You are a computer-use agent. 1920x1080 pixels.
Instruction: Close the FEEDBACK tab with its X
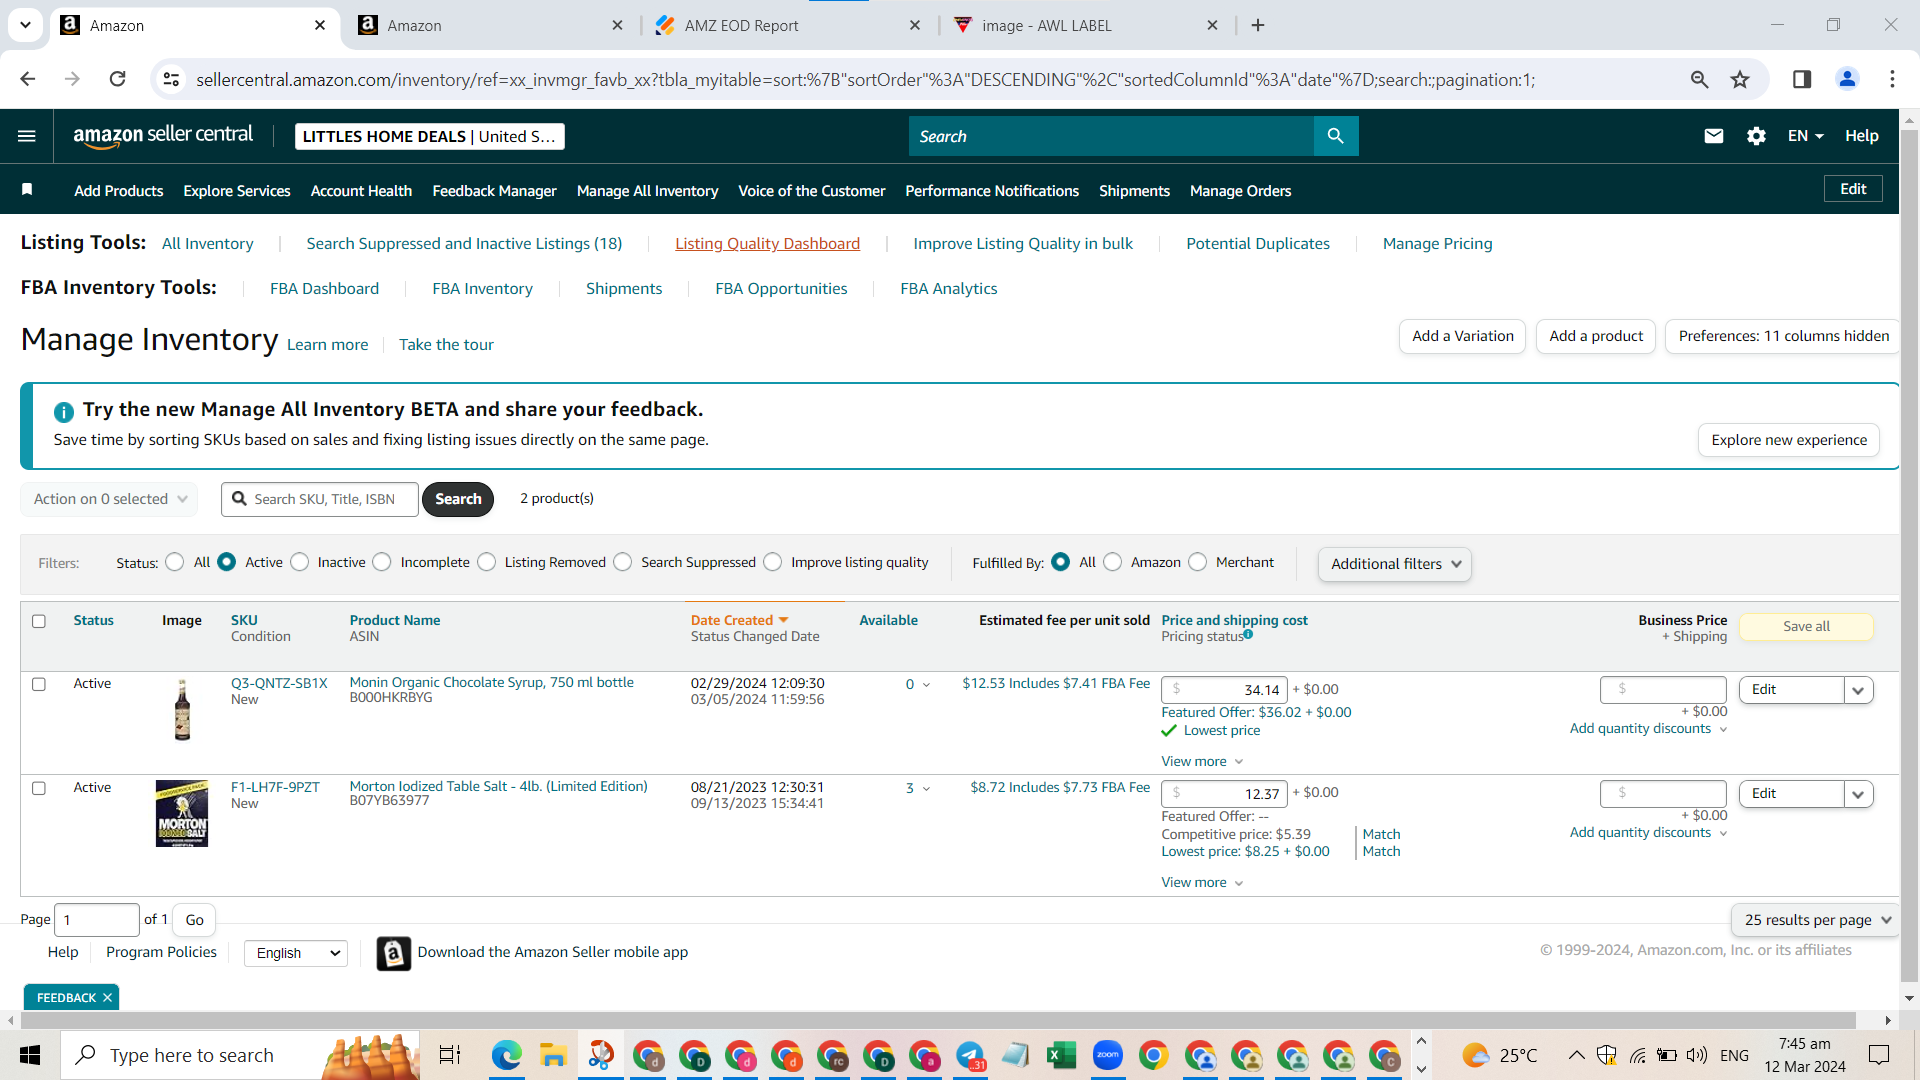pos(107,998)
